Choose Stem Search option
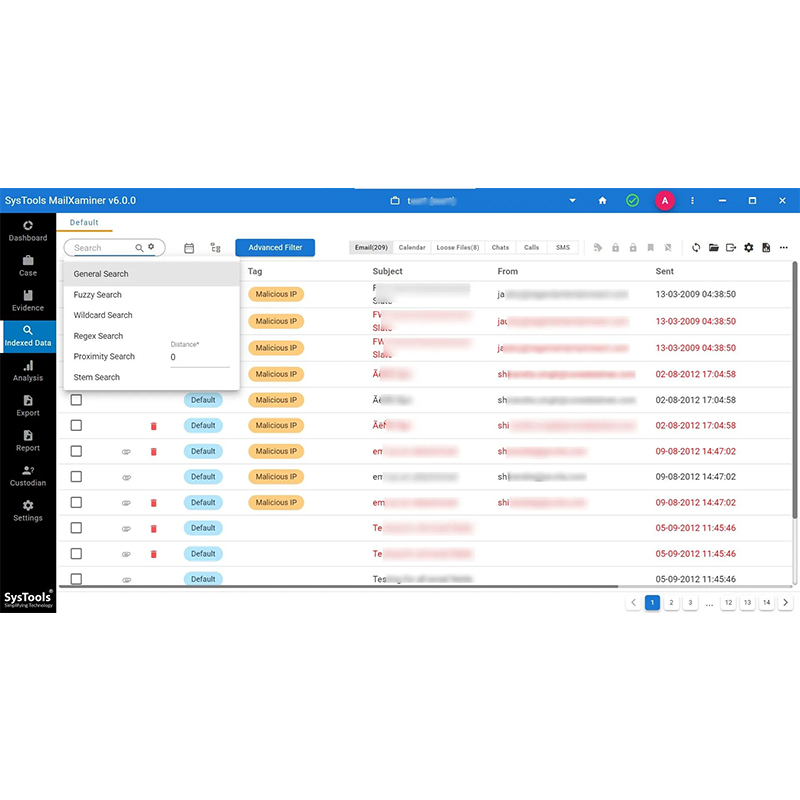The width and height of the screenshot is (800, 800). point(152,378)
